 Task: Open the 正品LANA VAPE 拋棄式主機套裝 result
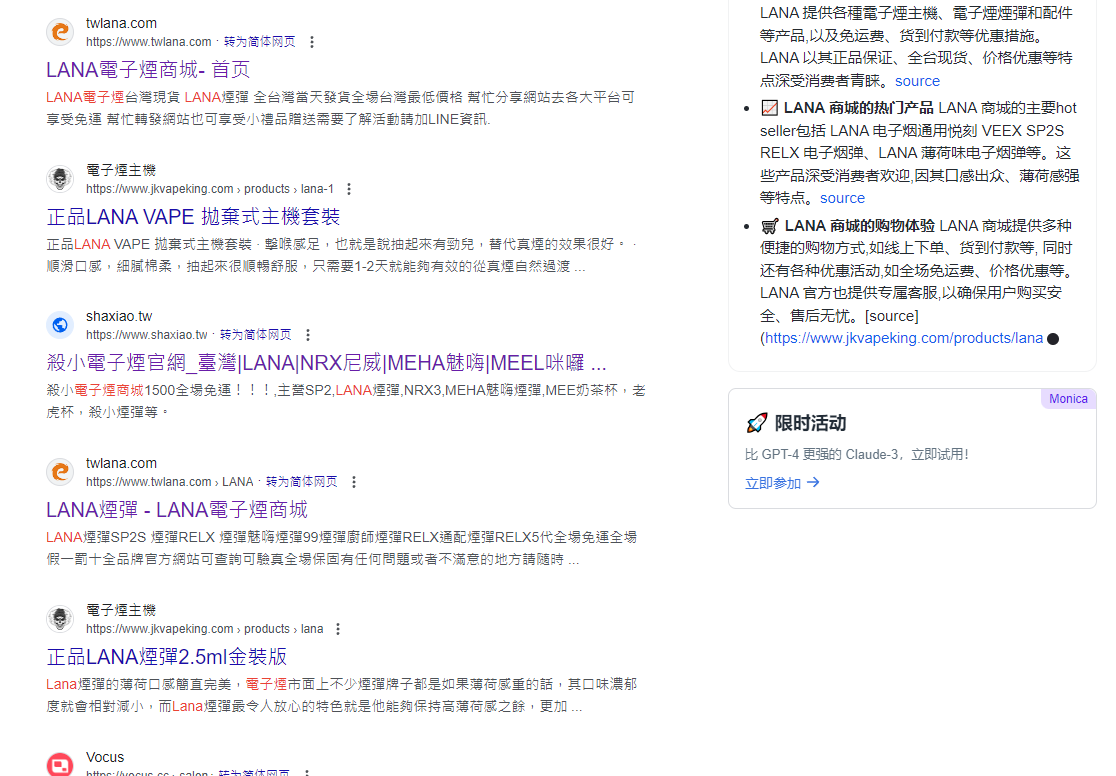(193, 216)
